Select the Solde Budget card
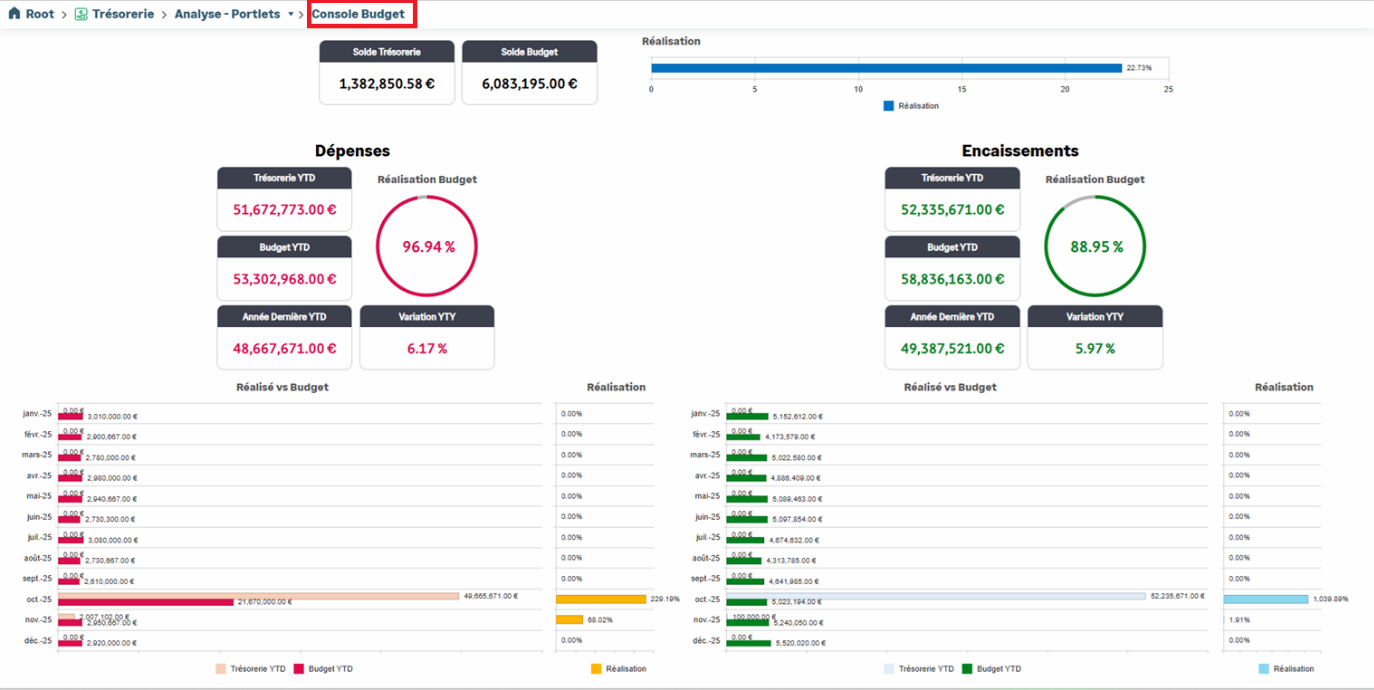 click(x=529, y=73)
